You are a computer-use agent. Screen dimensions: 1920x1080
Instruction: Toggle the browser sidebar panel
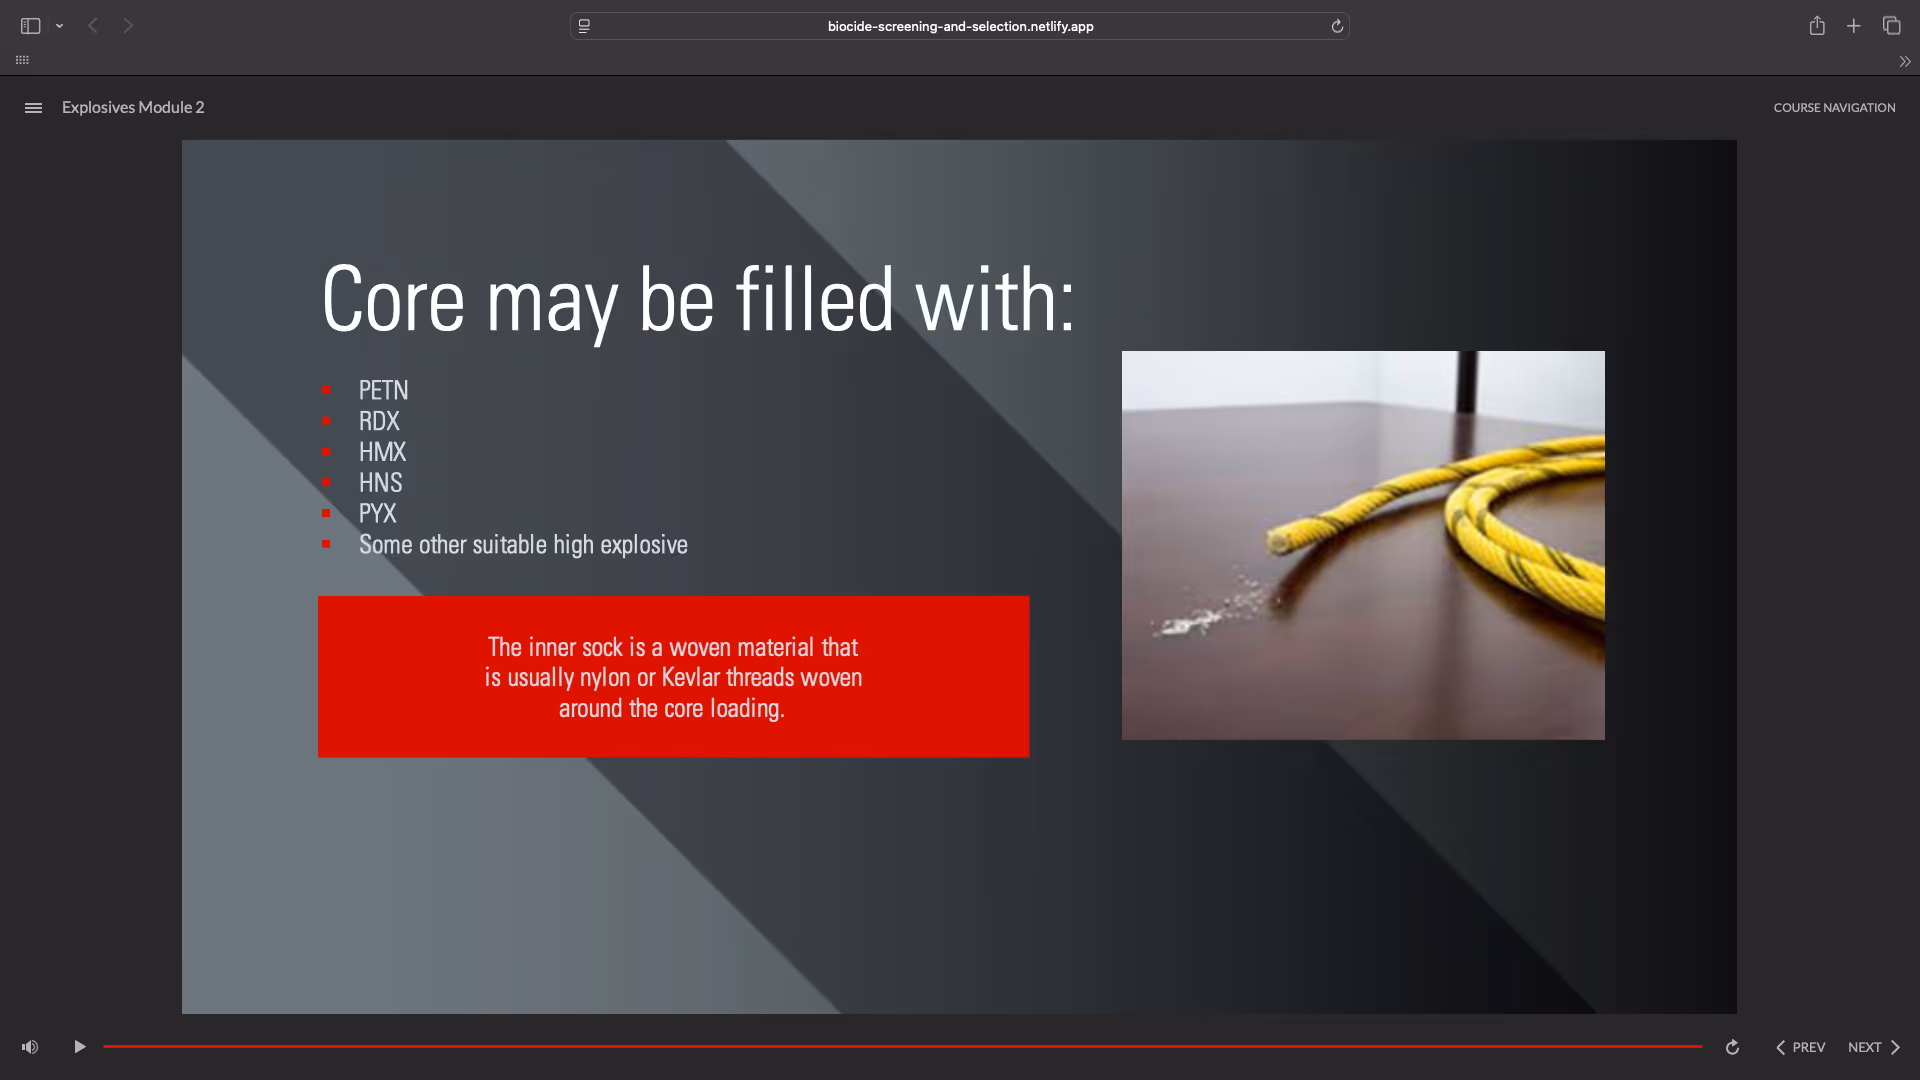[30, 26]
